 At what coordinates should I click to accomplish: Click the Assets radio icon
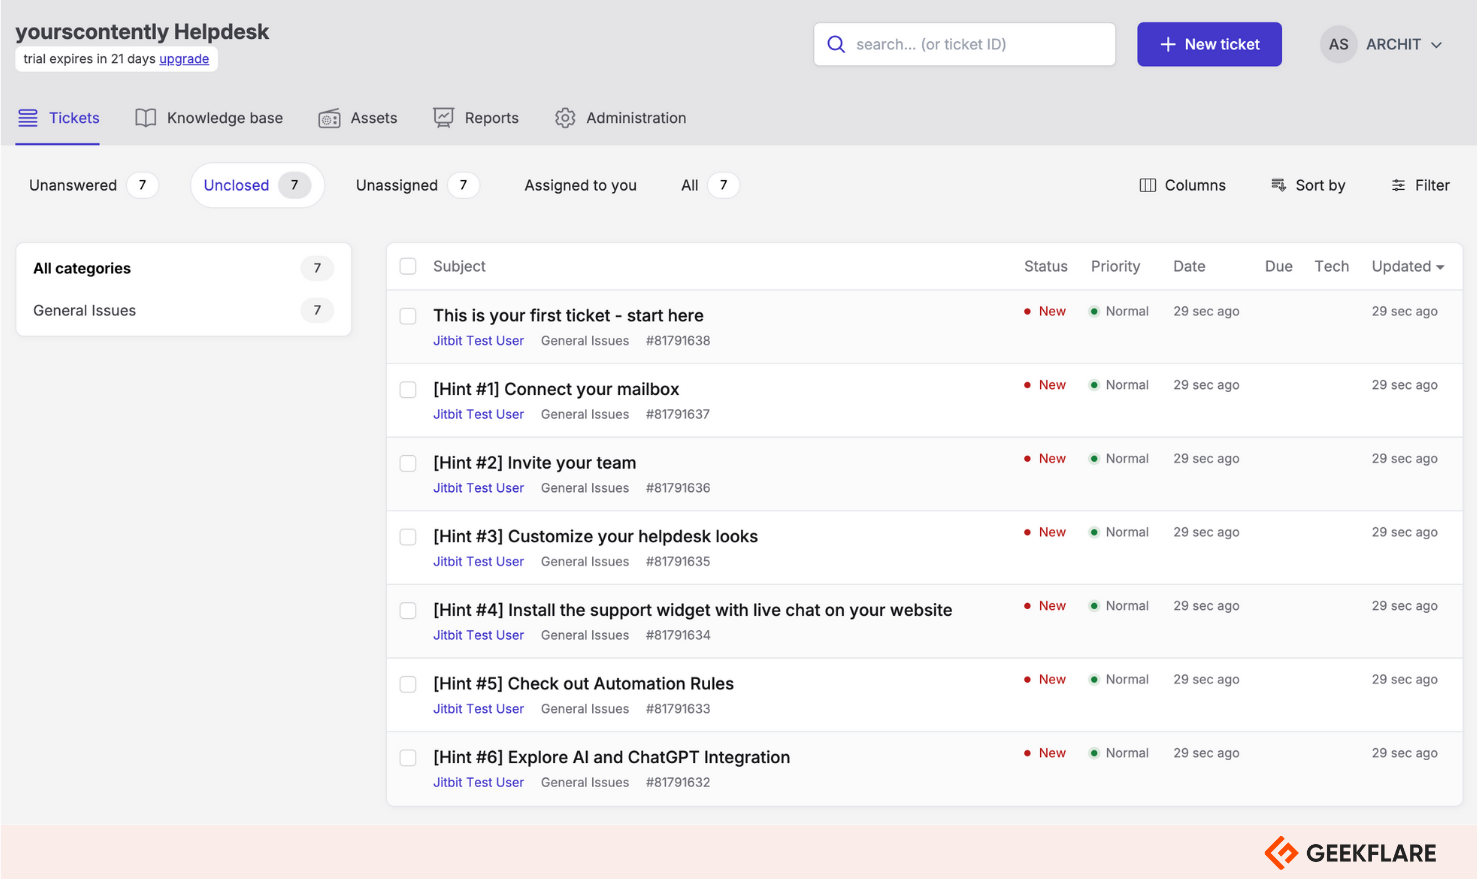click(x=329, y=119)
